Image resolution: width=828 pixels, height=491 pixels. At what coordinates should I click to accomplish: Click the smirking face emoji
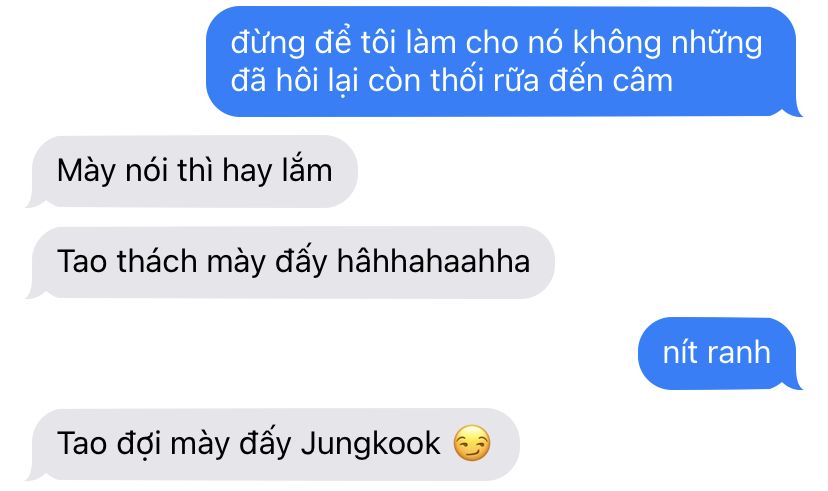point(472,443)
